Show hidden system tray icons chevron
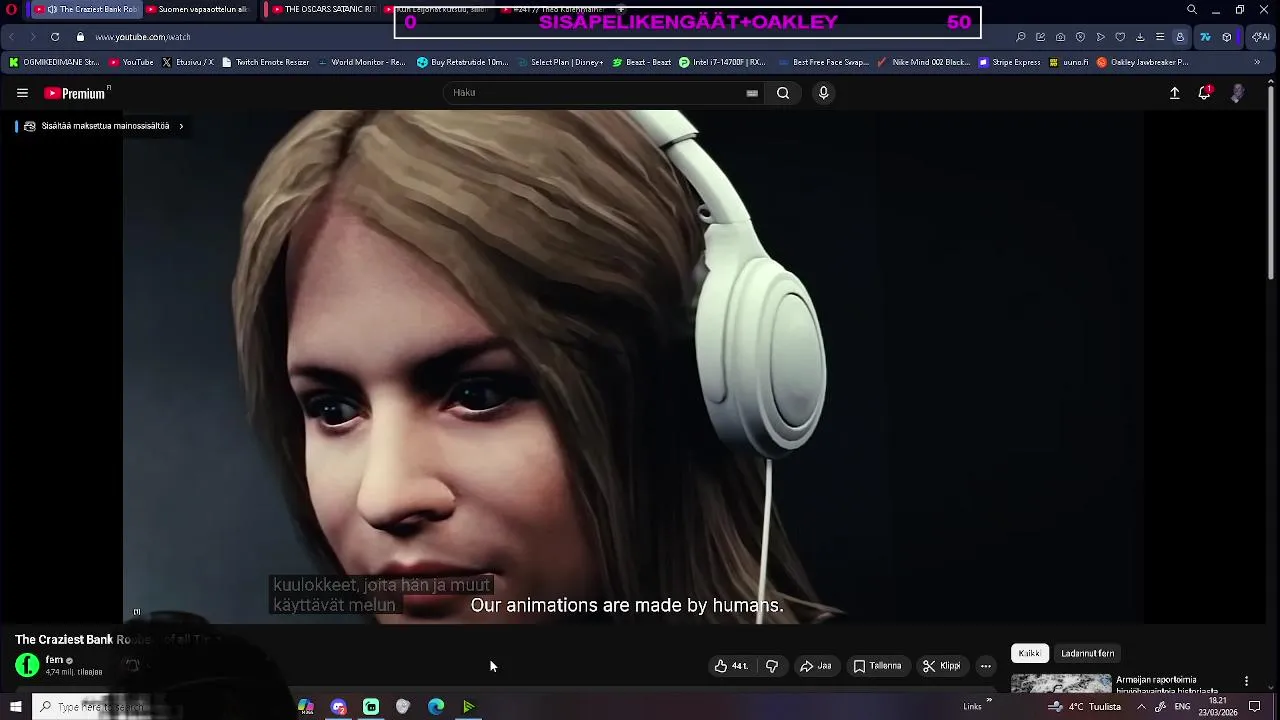The width and height of the screenshot is (1280, 720). [x=1141, y=707]
